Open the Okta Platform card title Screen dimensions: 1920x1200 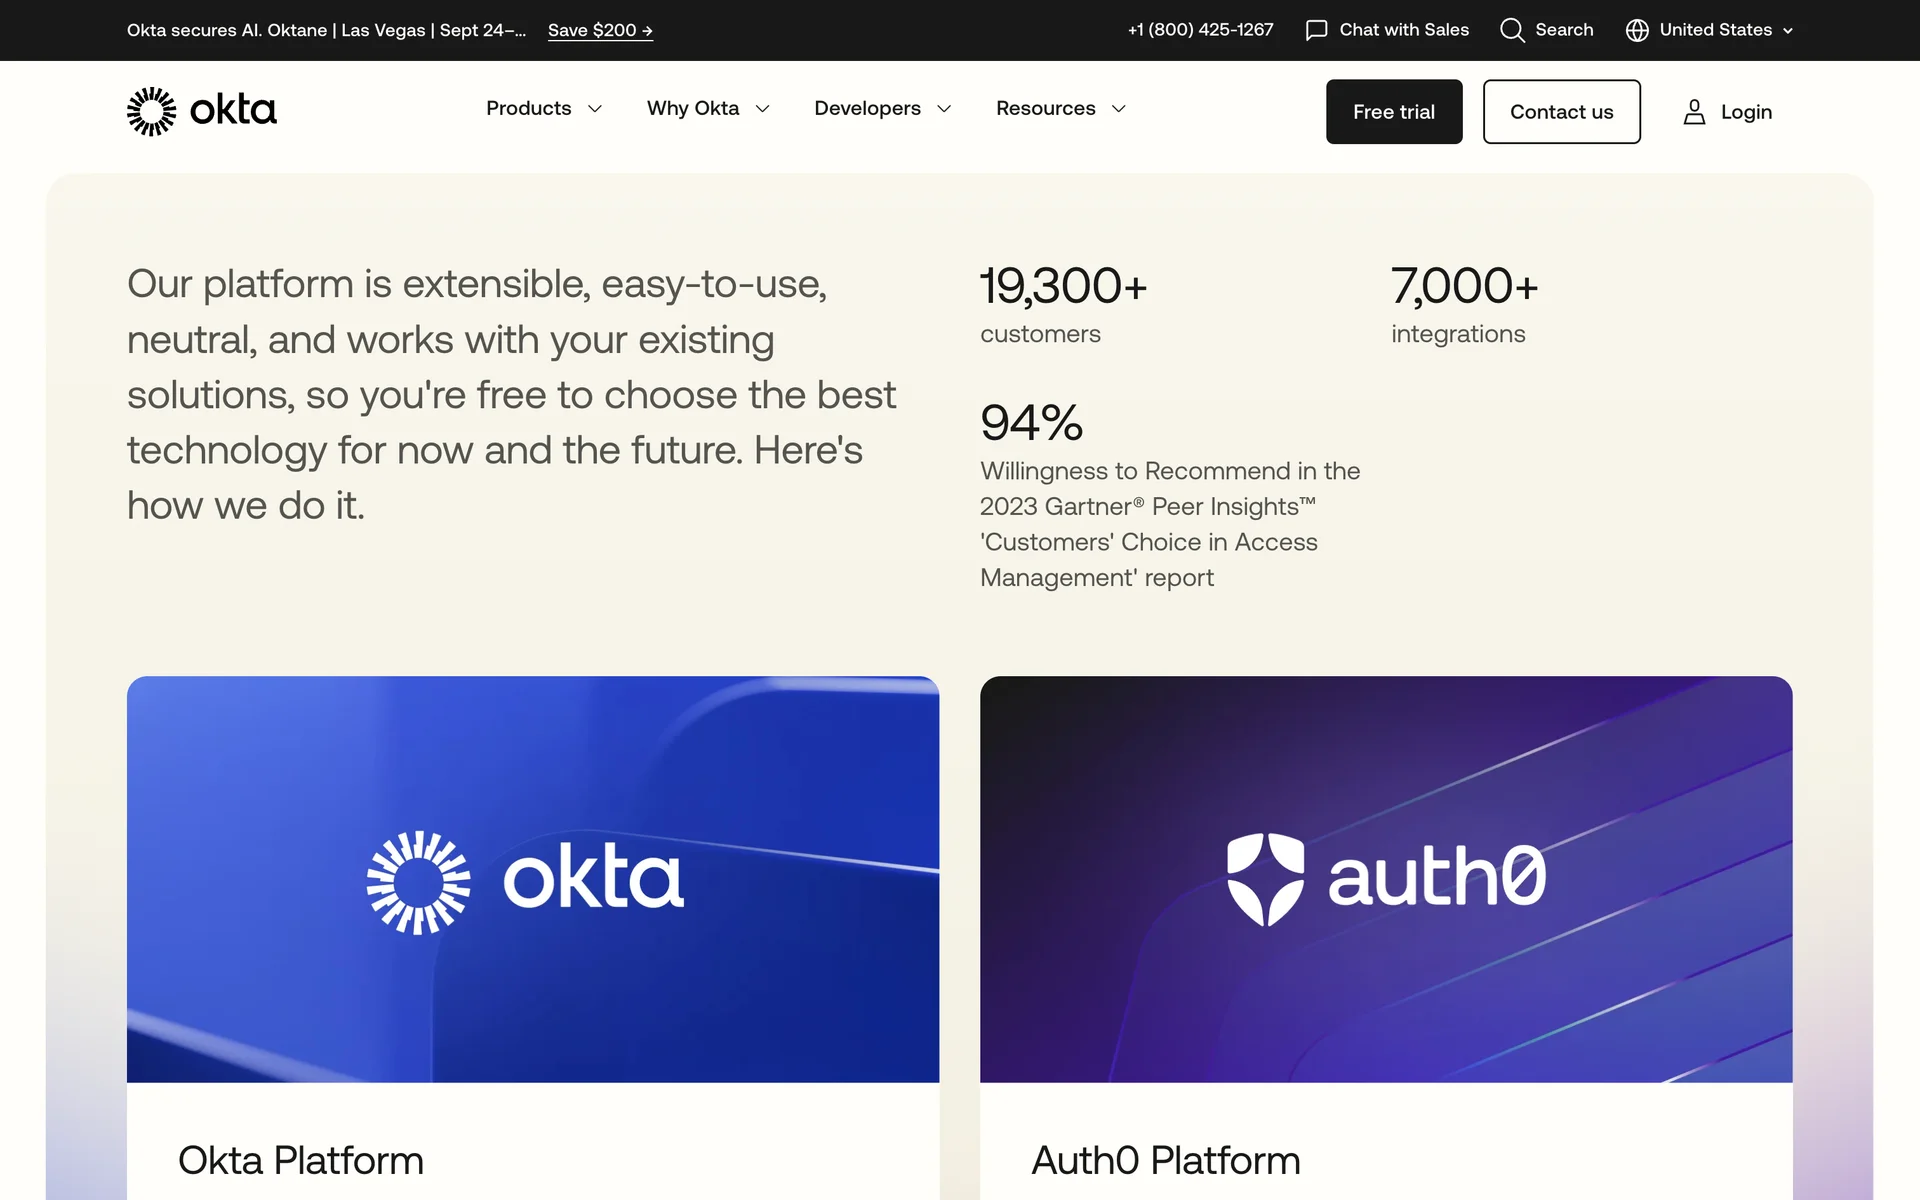click(300, 1160)
